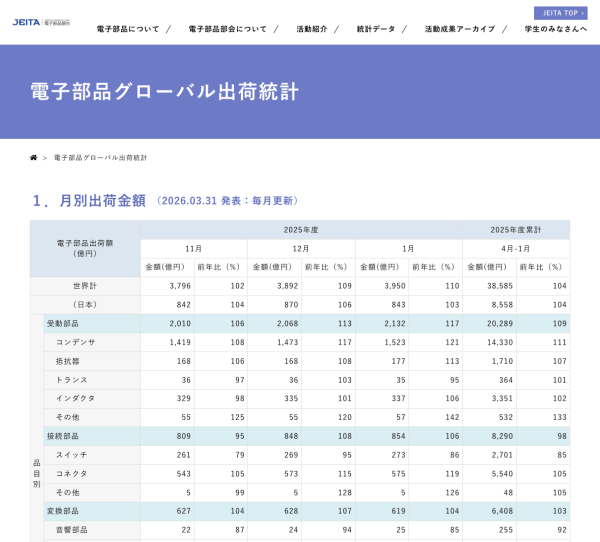The image size is (600, 542).
Task: Click the 世界計 row label
Action: (x=85, y=286)
